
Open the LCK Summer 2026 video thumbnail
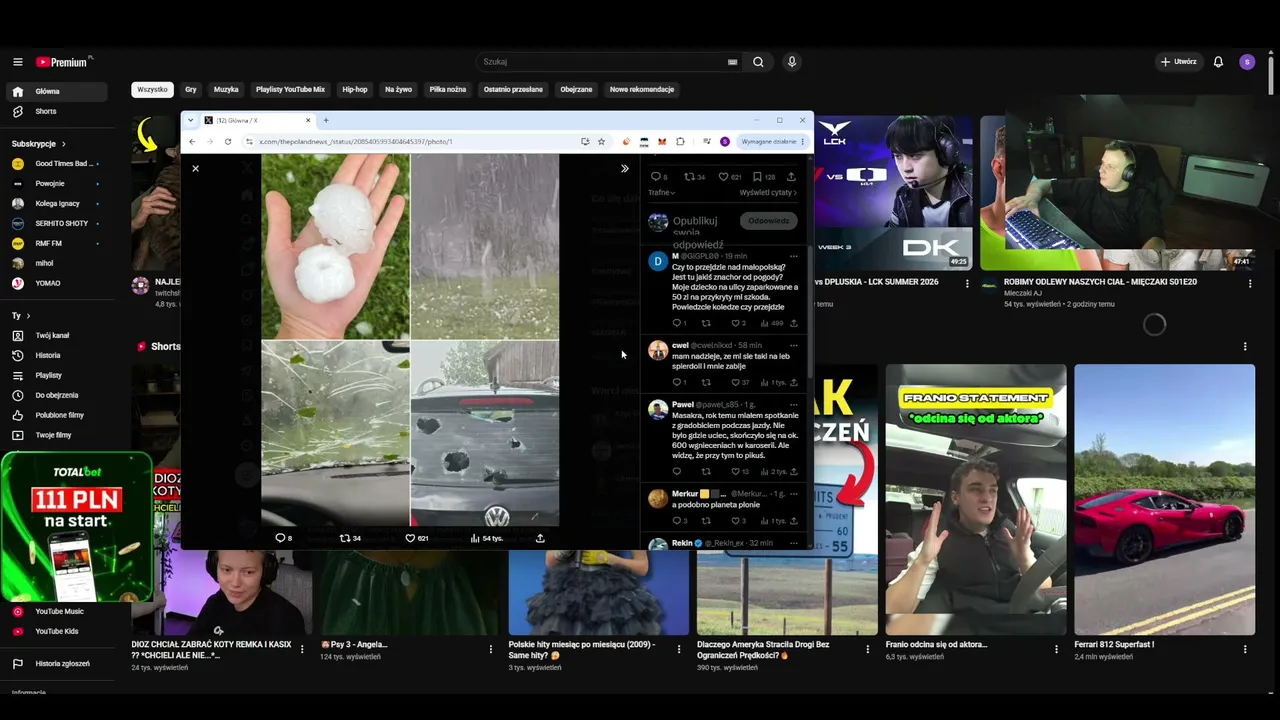pos(893,193)
